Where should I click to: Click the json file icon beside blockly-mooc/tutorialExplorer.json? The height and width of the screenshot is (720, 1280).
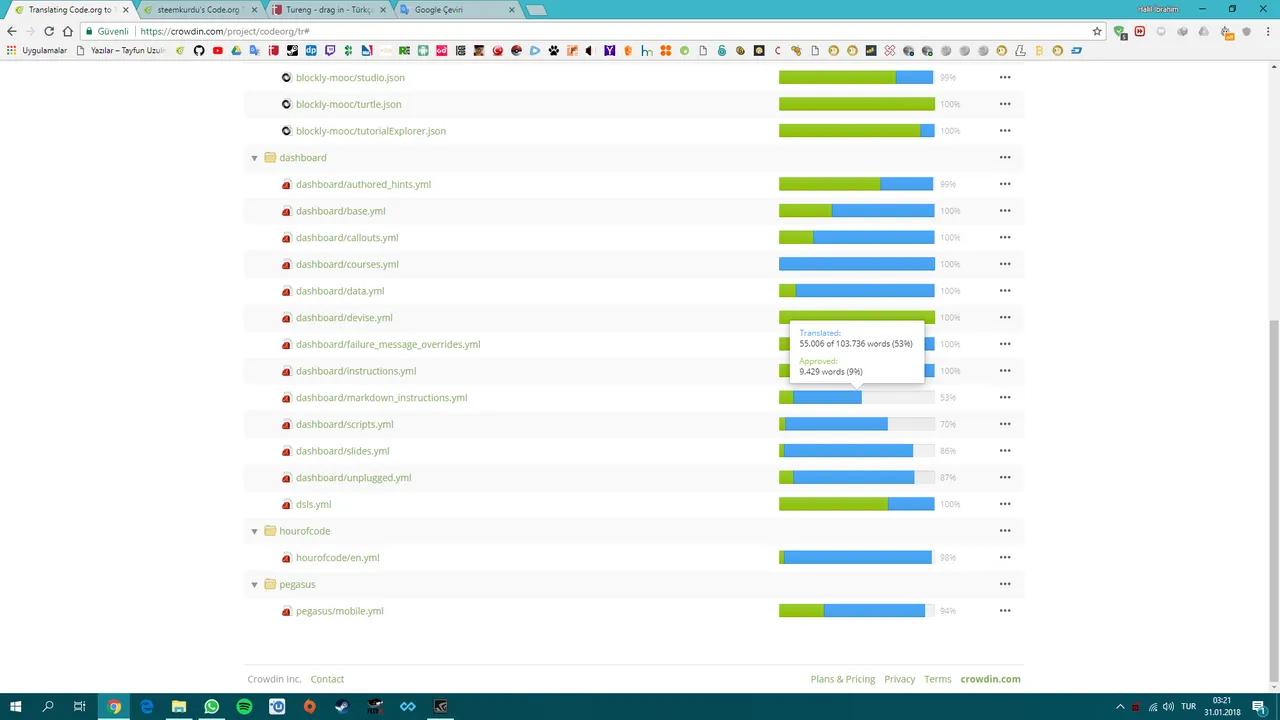pos(286,131)
